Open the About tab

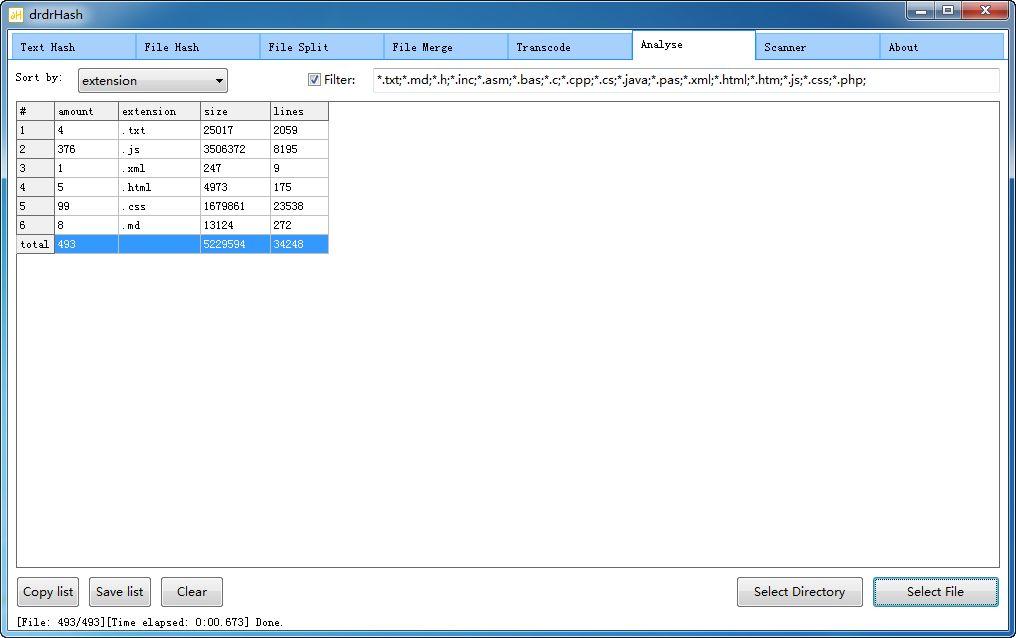941,47
